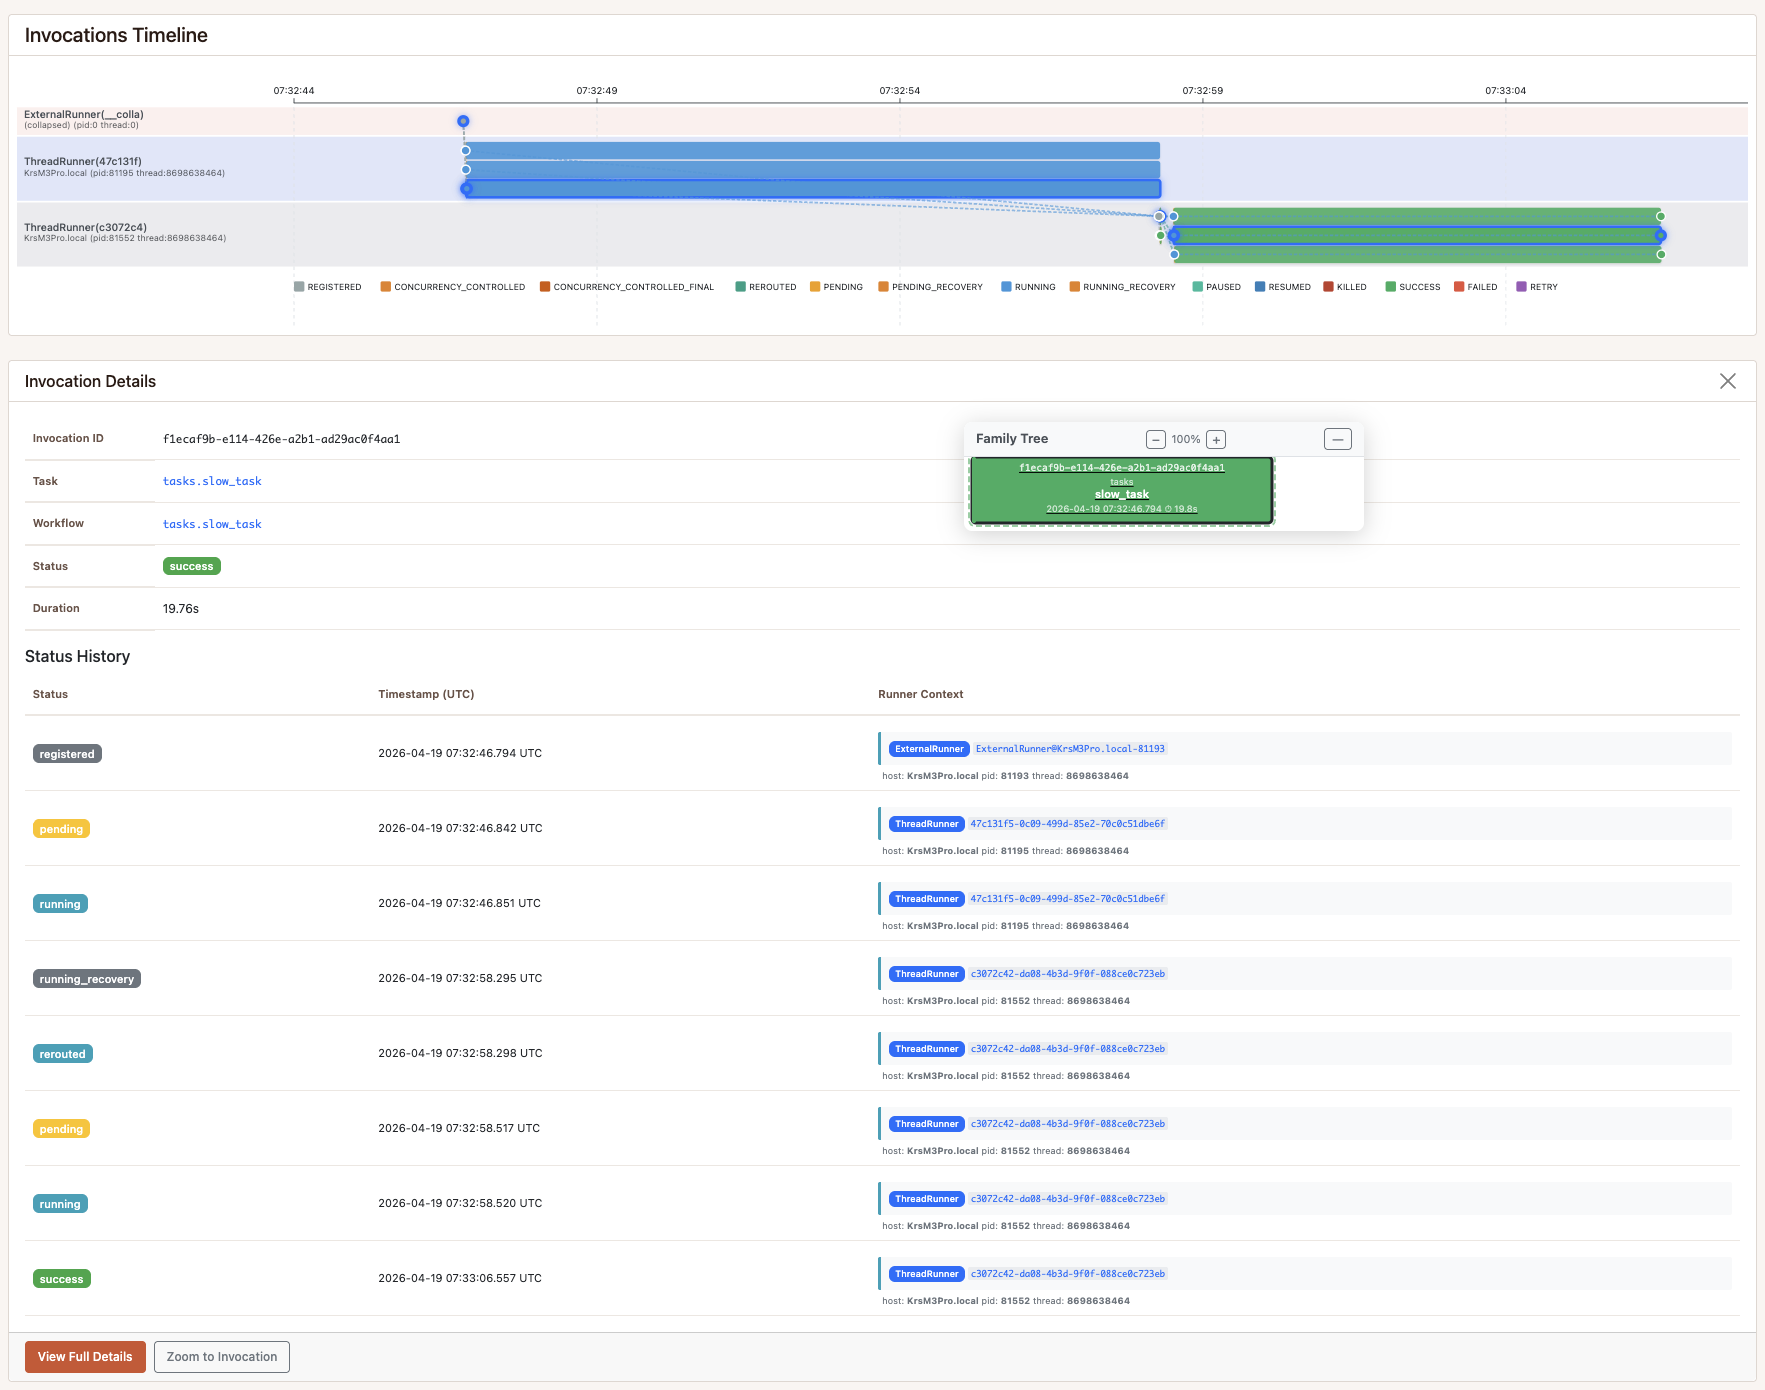Collapse the Family Tree panel
The width and height of the screenshot is (1765, 1390).
[1337, 439]
